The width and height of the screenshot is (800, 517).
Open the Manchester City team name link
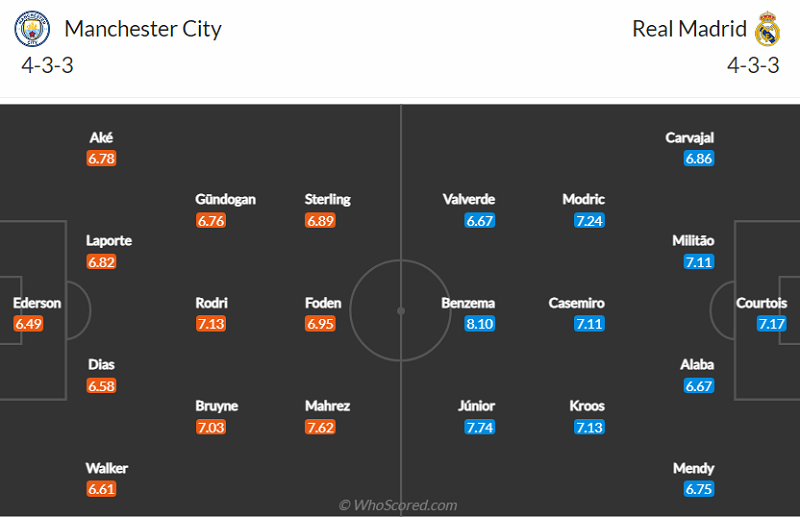tap(143, 29)
